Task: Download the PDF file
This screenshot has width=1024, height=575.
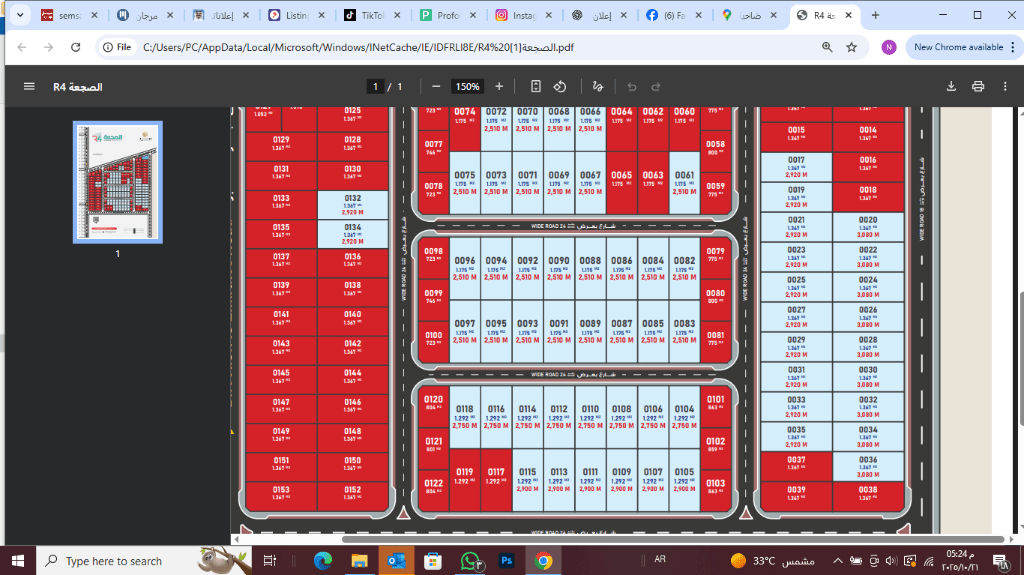Action: (x=951, y=87)
